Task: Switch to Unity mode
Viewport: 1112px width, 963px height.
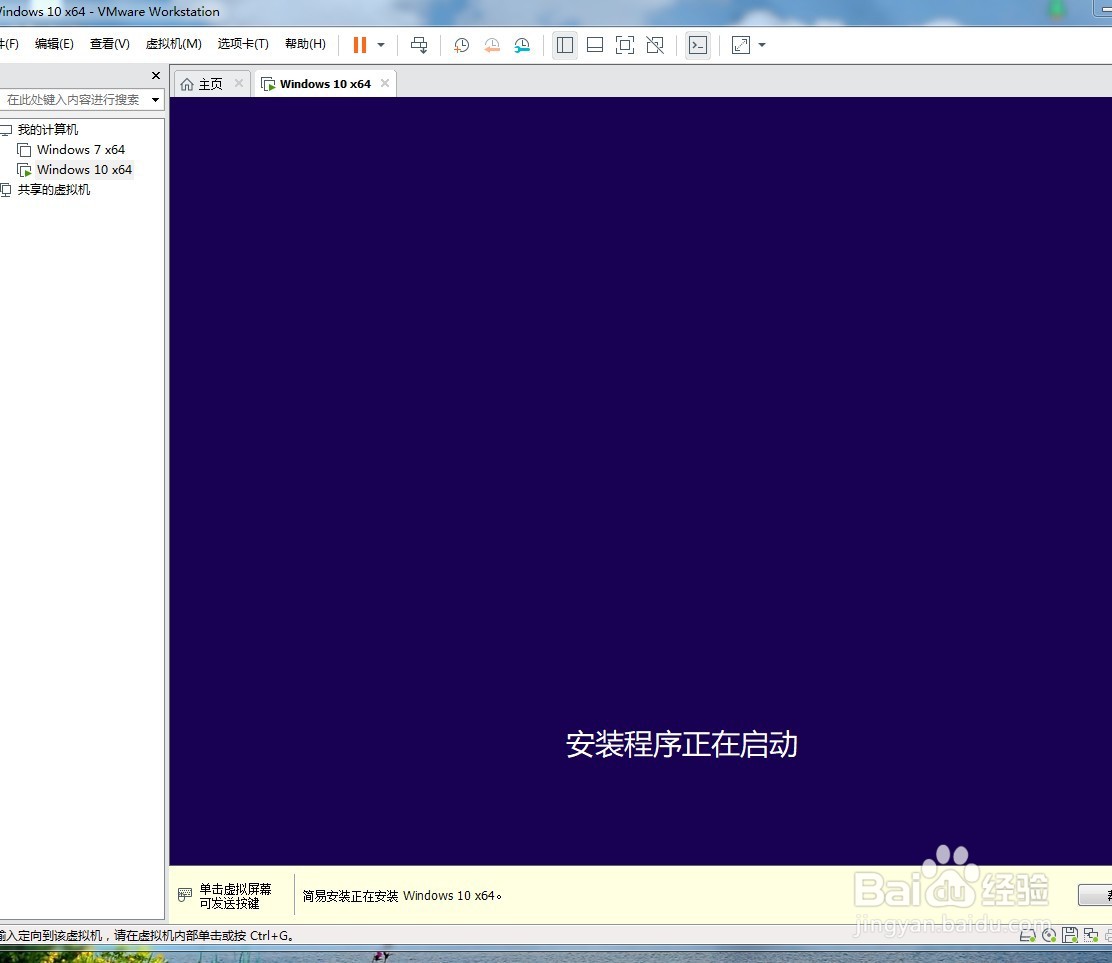Action: [655, 45]
